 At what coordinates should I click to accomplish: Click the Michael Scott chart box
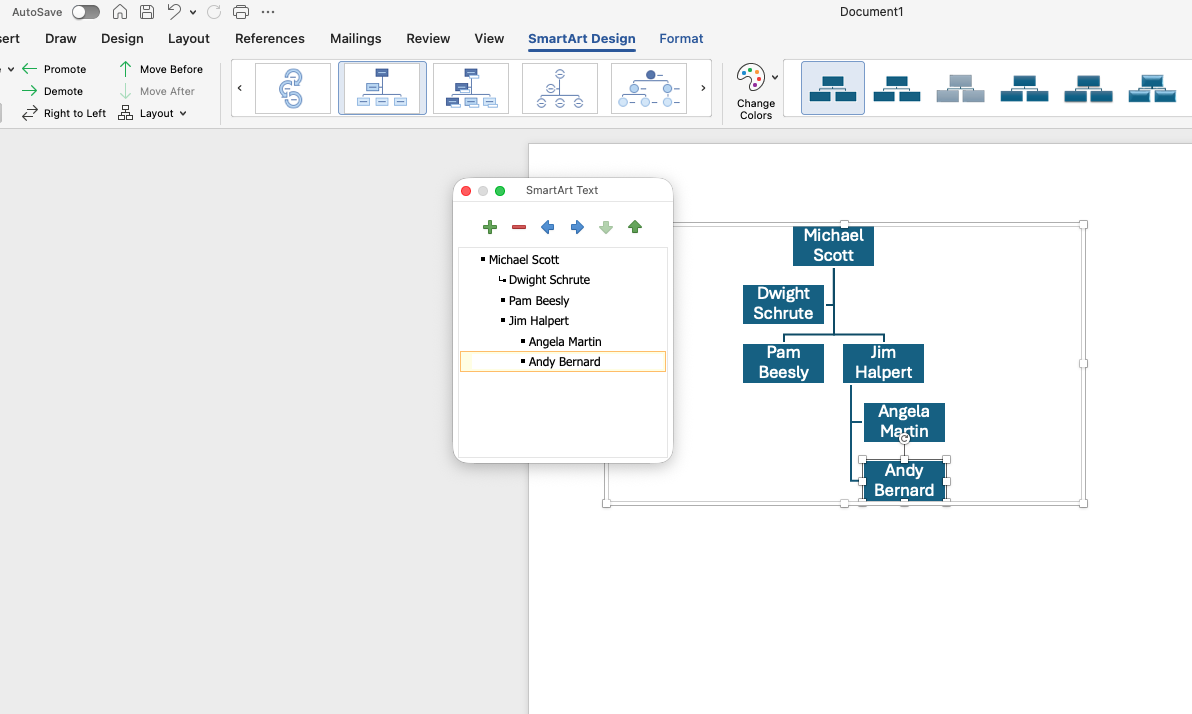click(x=833, y=246)
